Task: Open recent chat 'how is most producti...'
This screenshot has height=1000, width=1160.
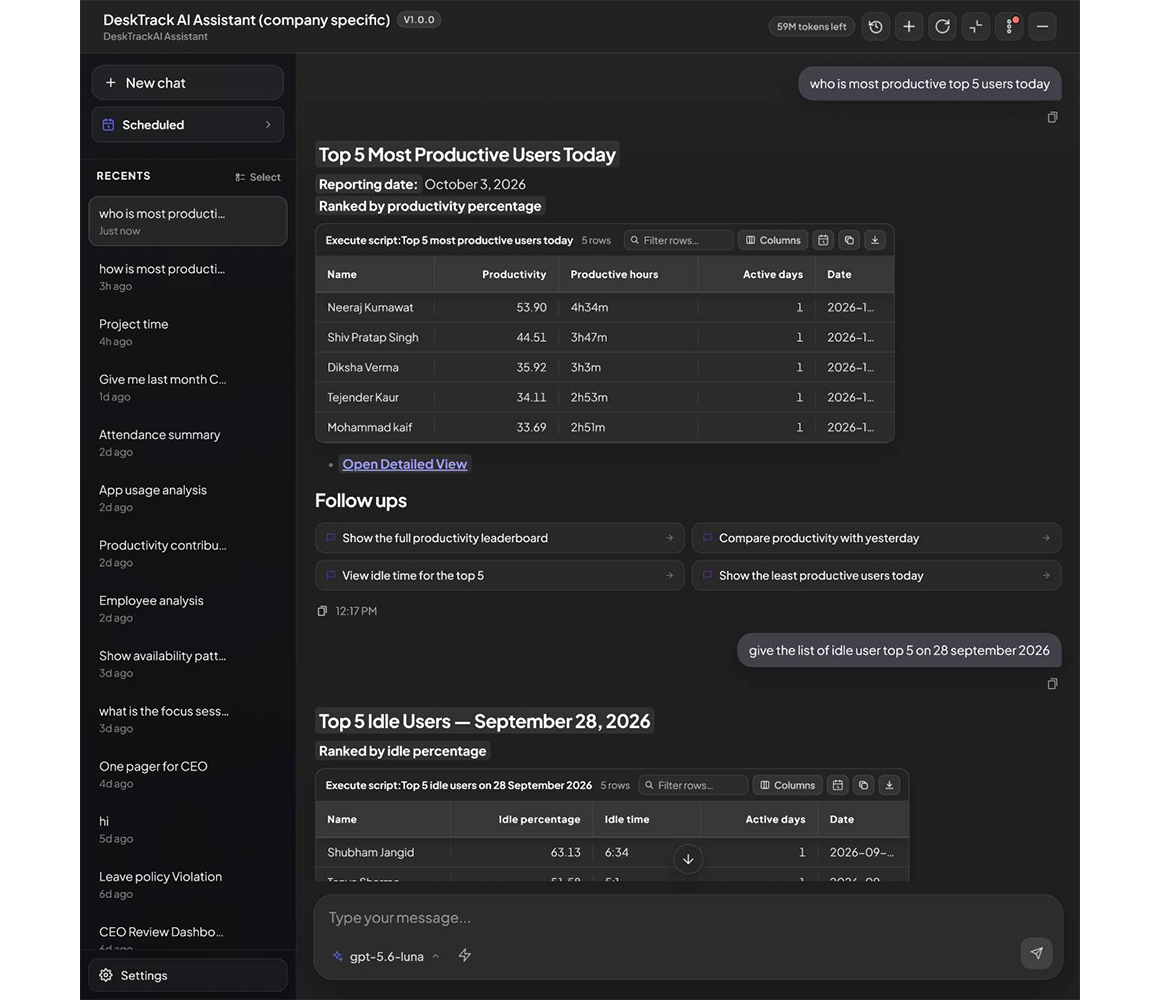Action: click(x=188, y=277)
